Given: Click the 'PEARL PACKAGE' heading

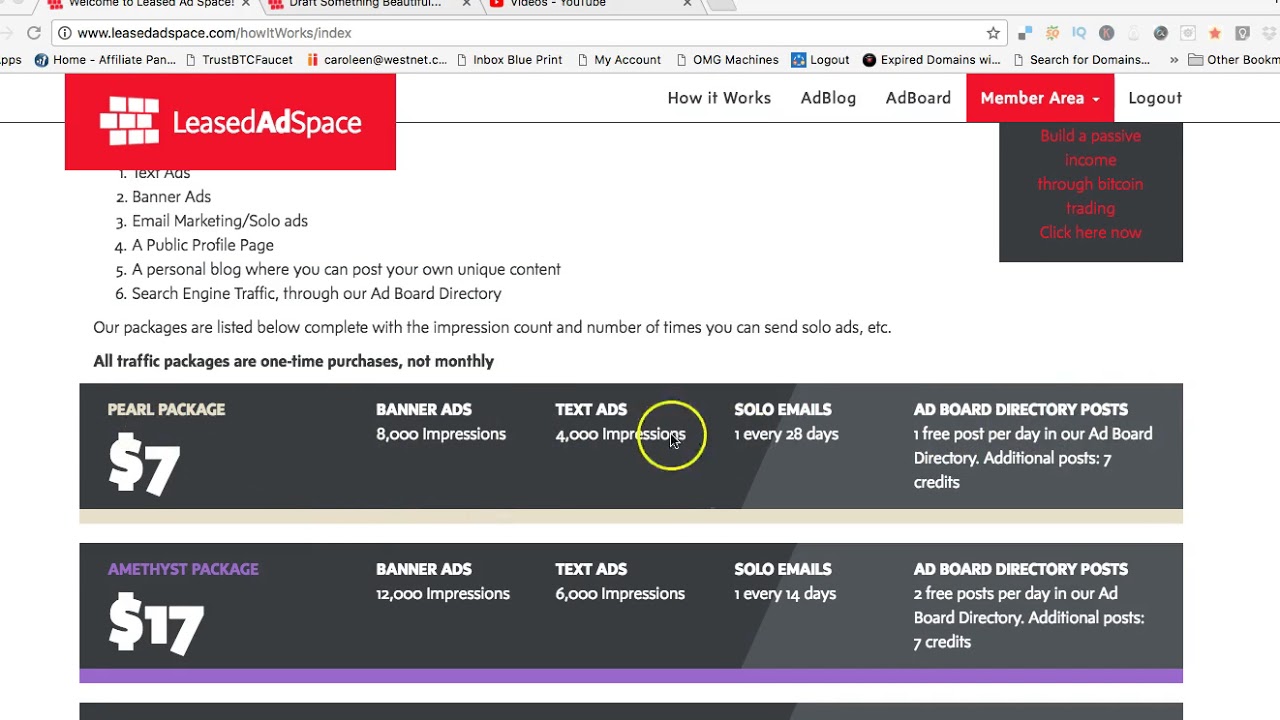Looking at the screenshot, I should [166, 409].
